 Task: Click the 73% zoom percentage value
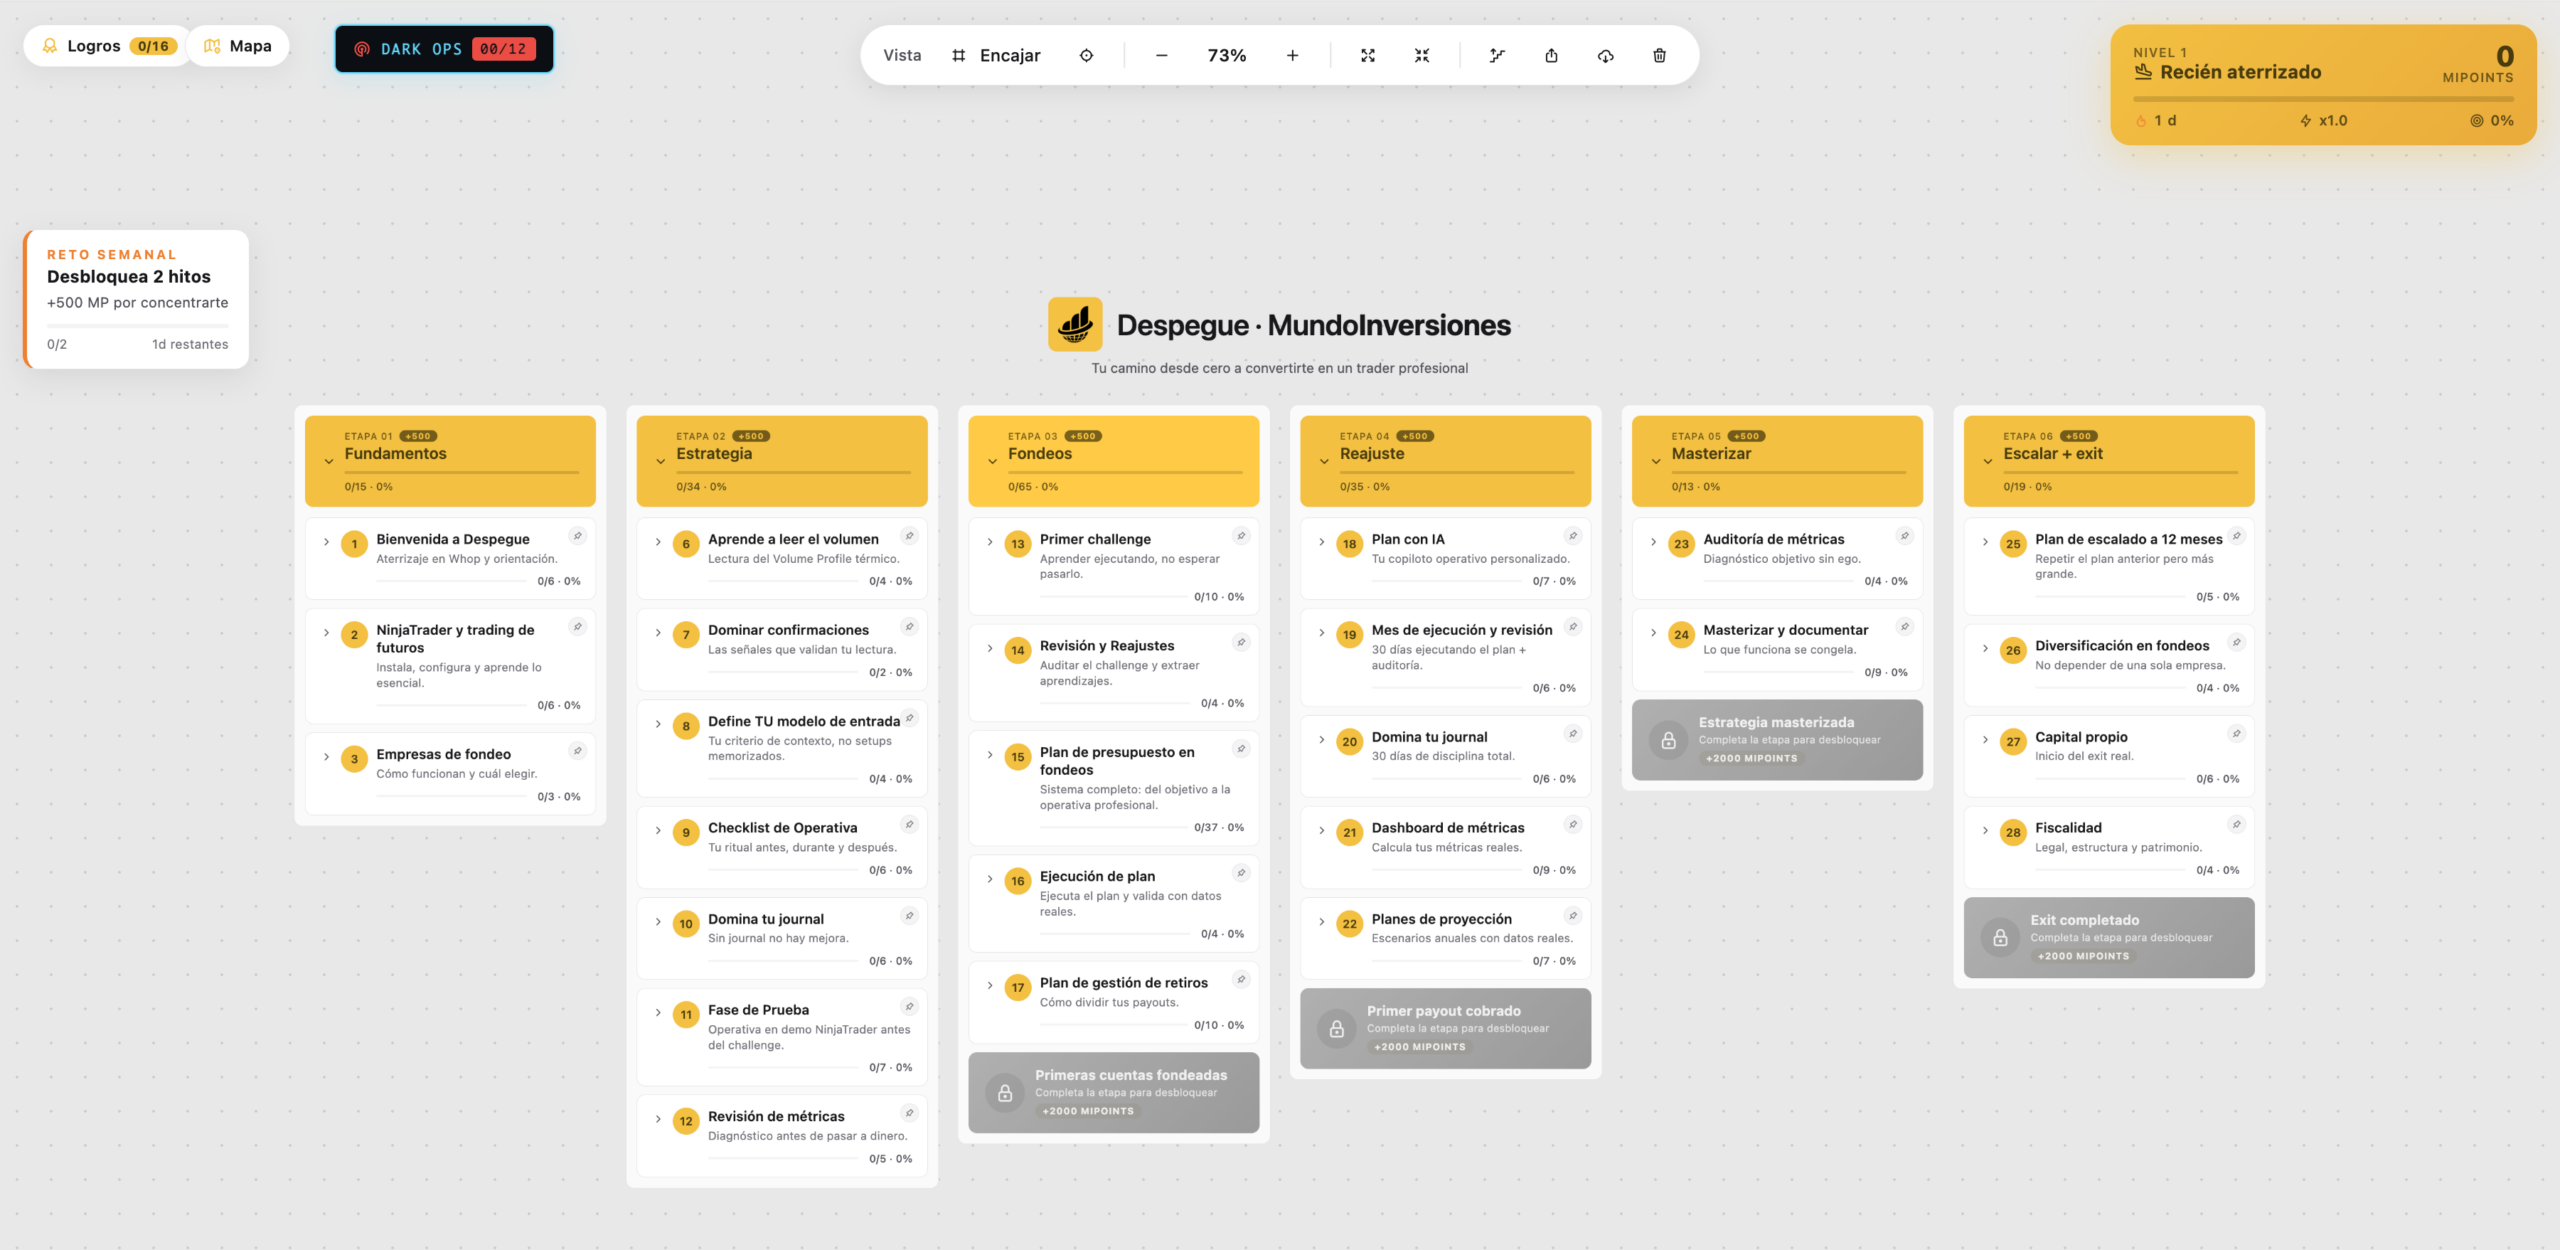point(1227,55)
